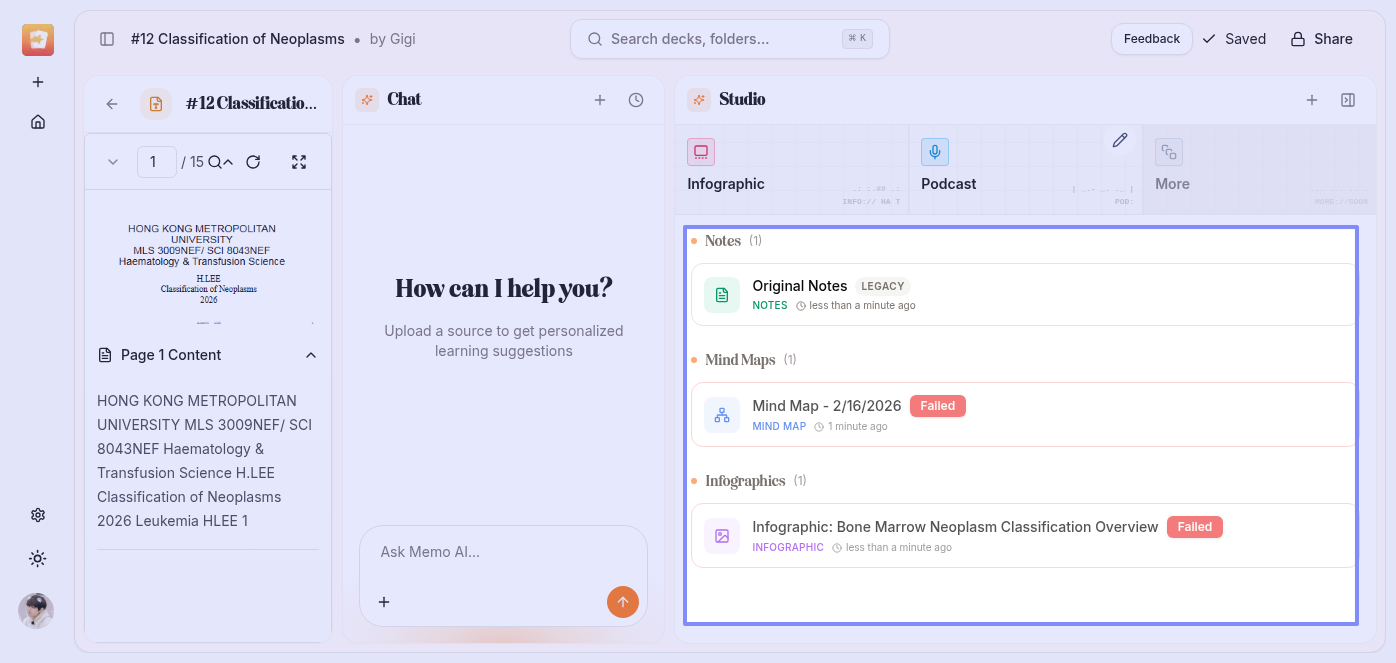Open settings via the gear icon

click(x=38, y=515)
